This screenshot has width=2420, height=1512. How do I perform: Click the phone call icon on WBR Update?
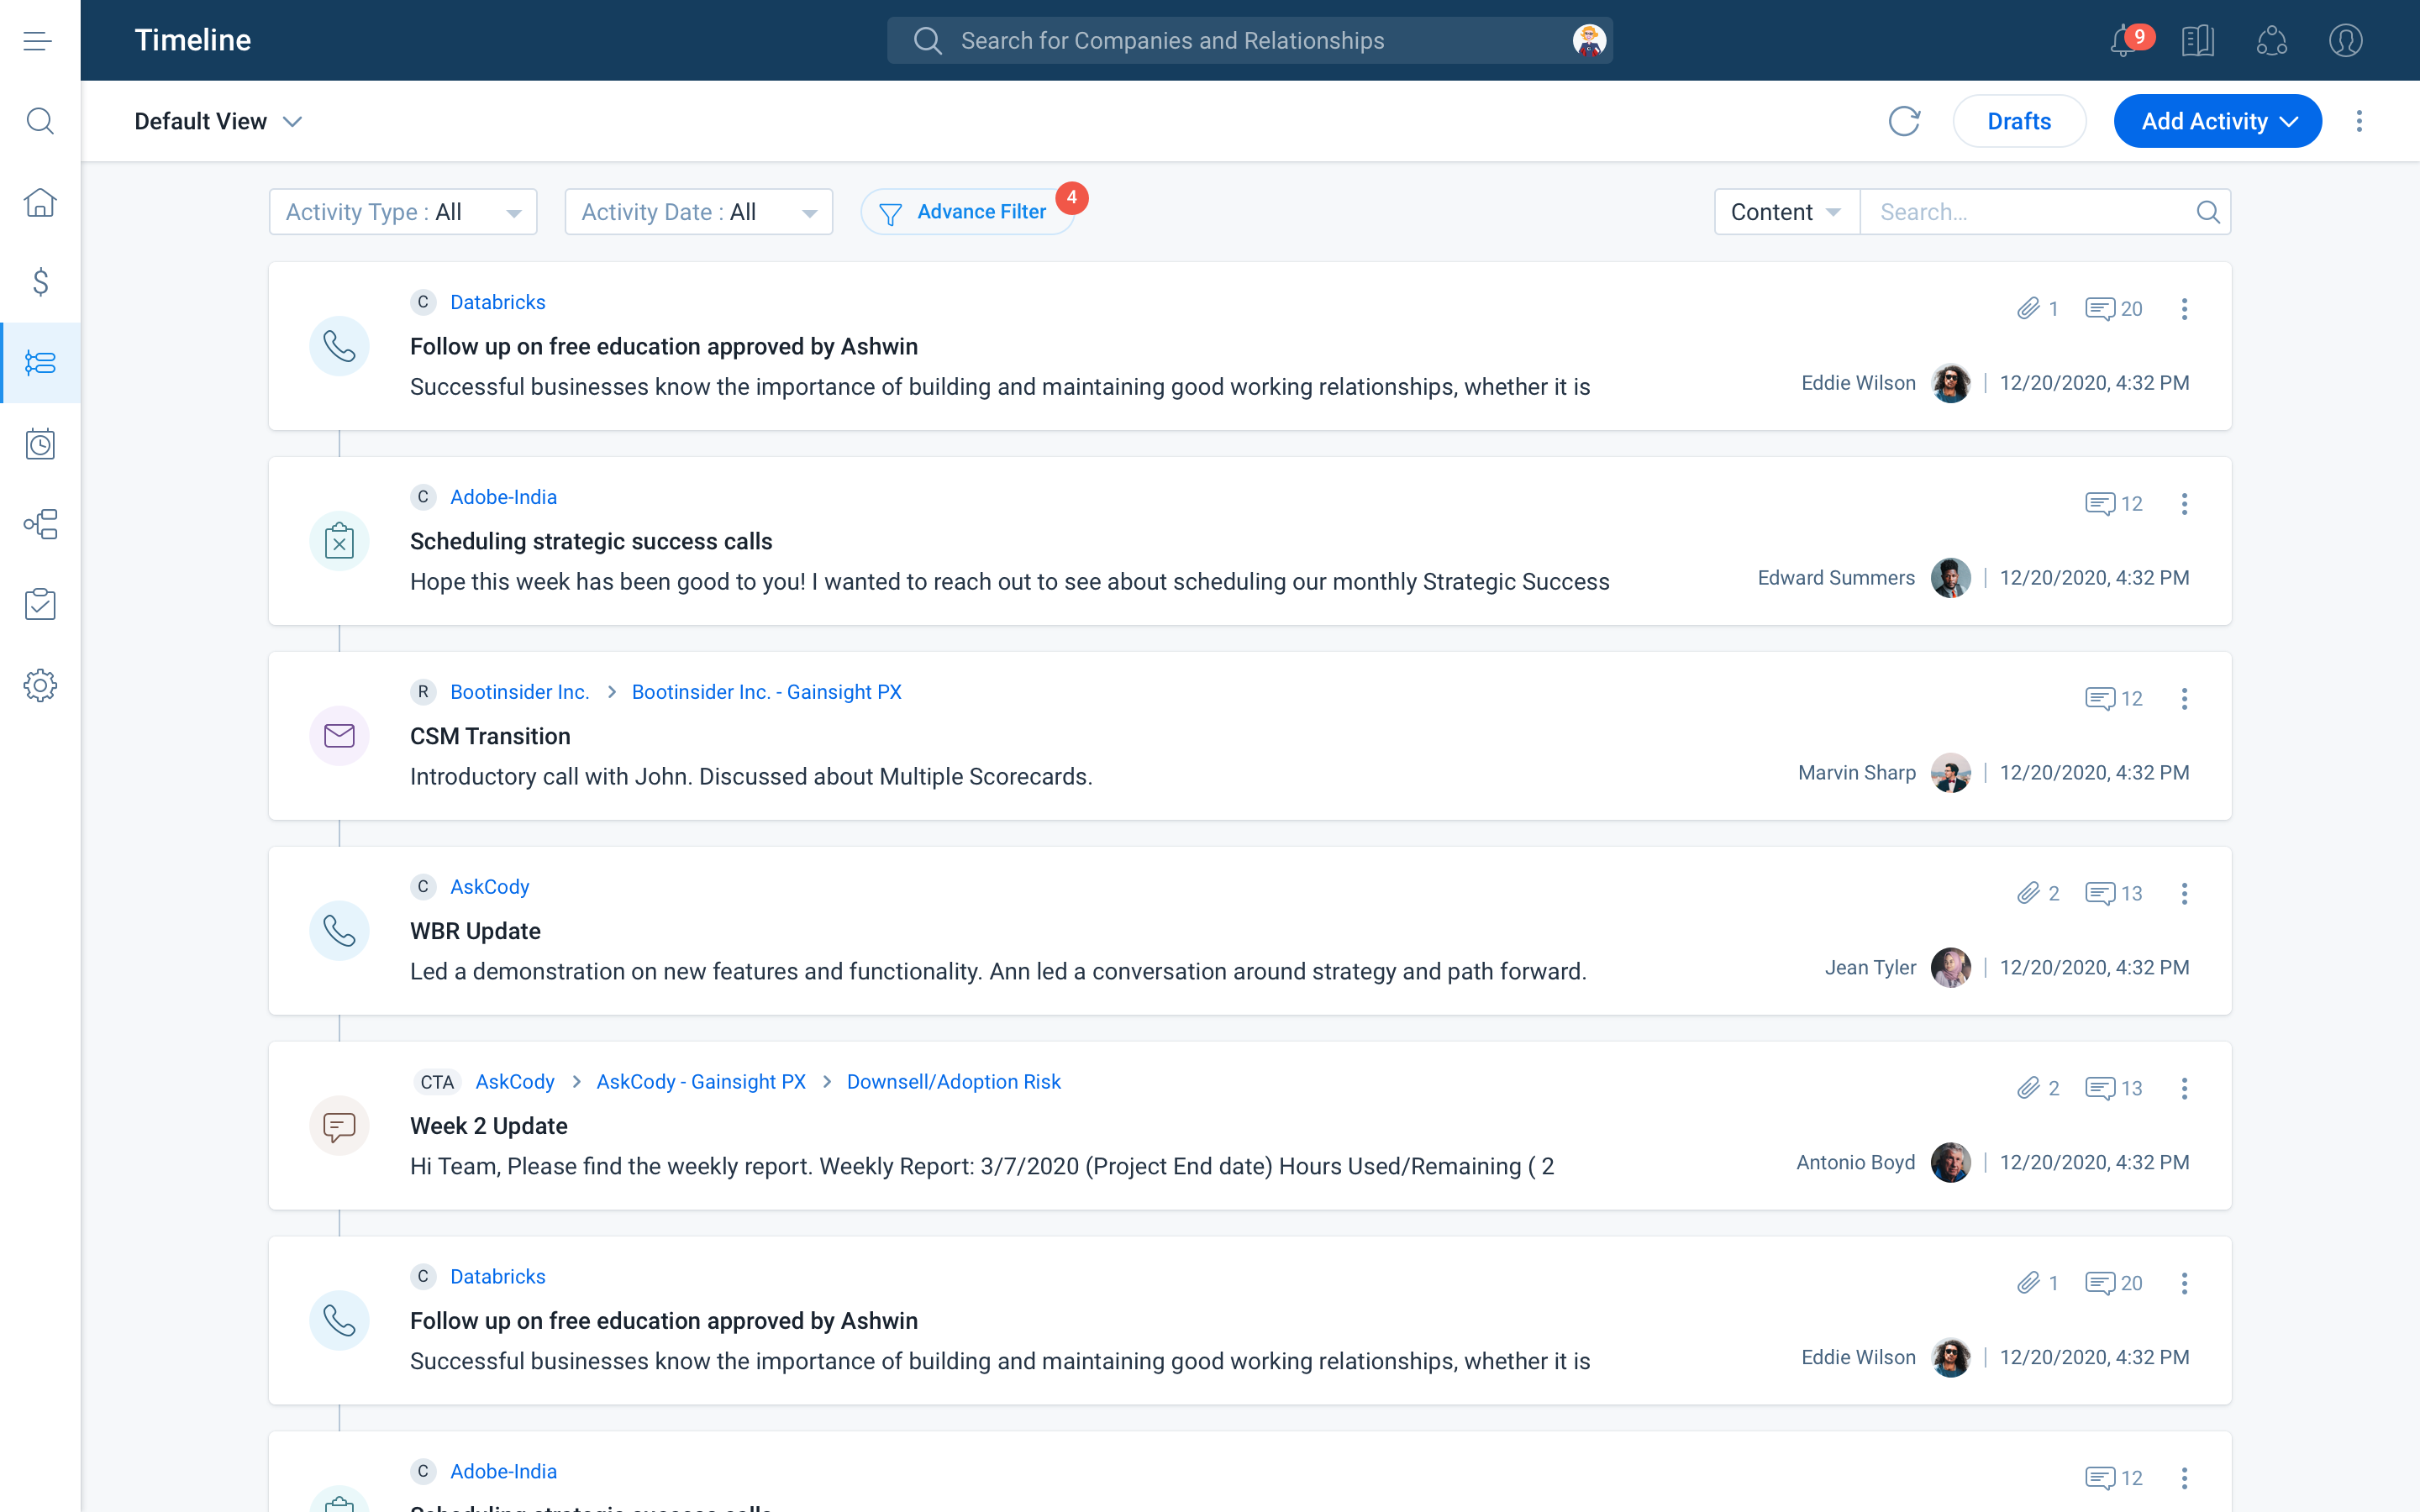tap(339, 931)
